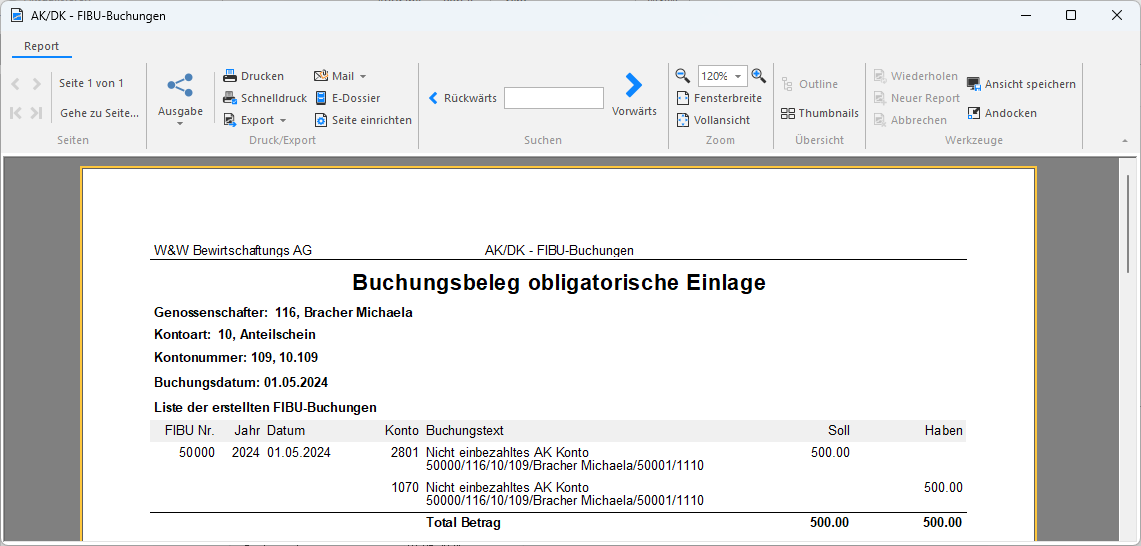
Task: Click the Thumbnails grid icon
Action: (788, 114)
